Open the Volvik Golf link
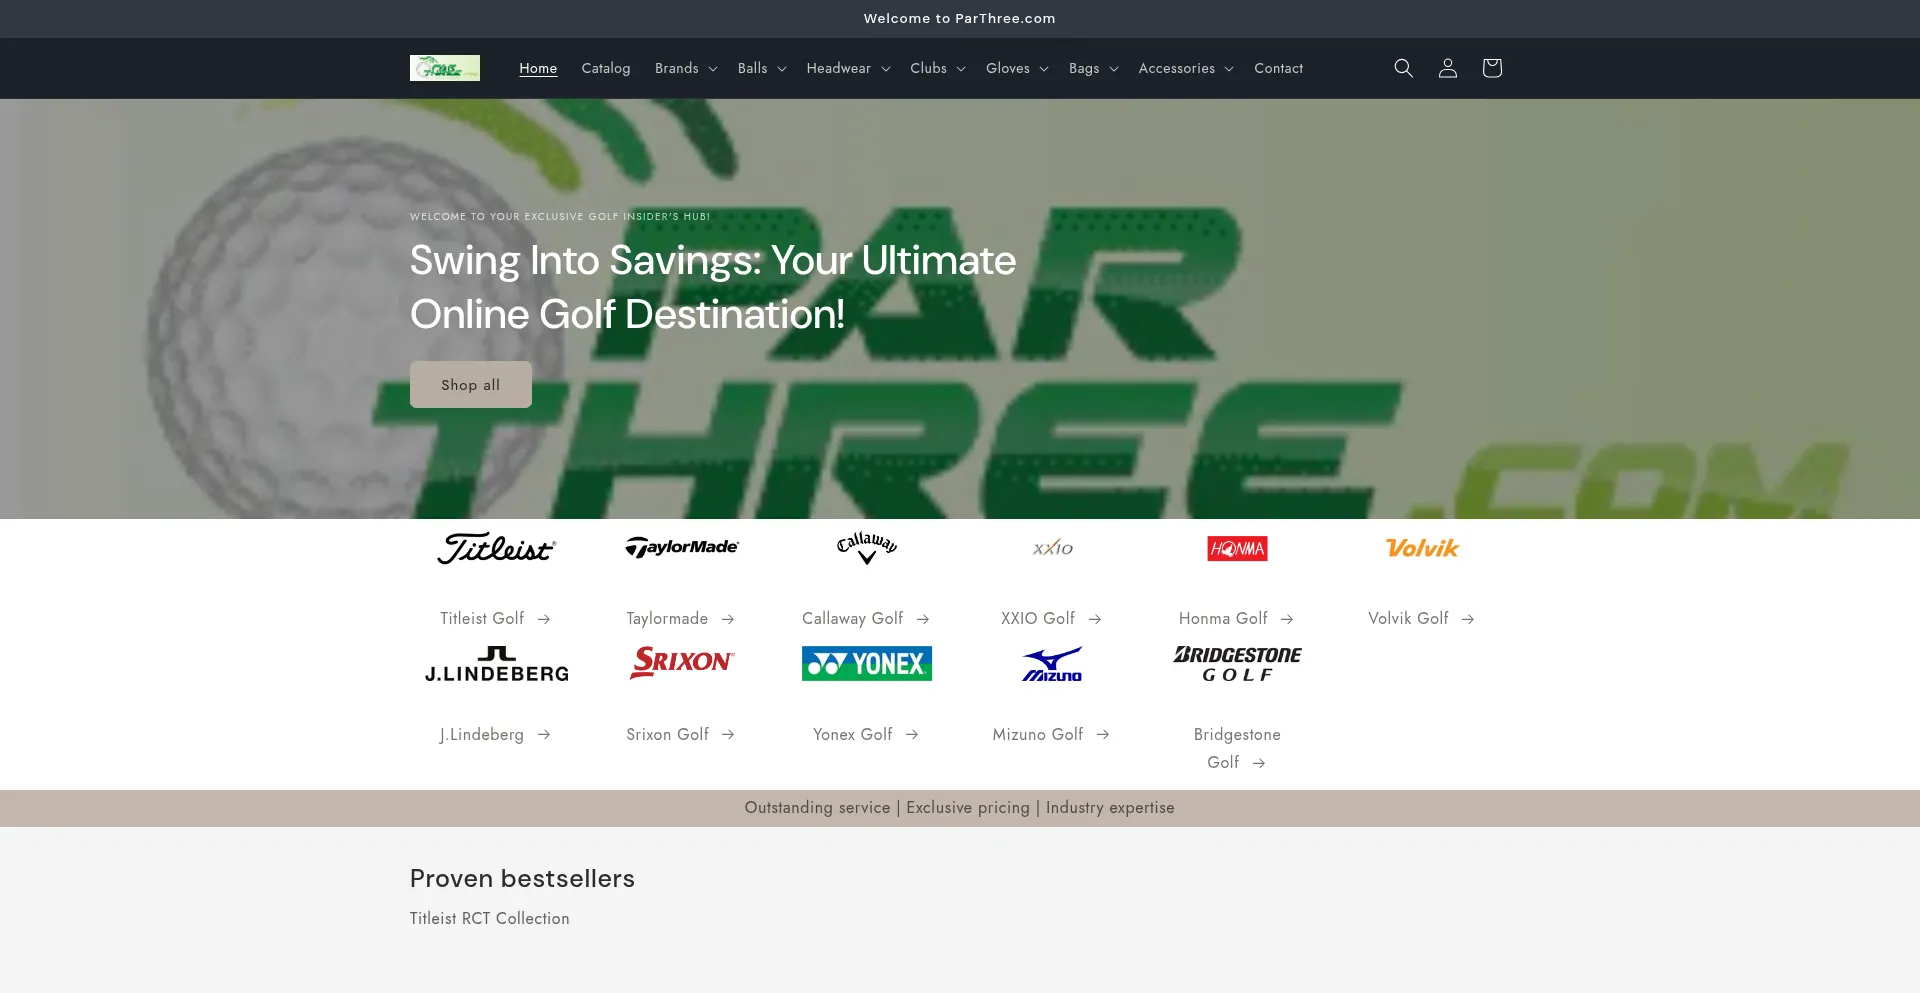The width and height of the screenshot is (1920, 993). (1422, 619)
